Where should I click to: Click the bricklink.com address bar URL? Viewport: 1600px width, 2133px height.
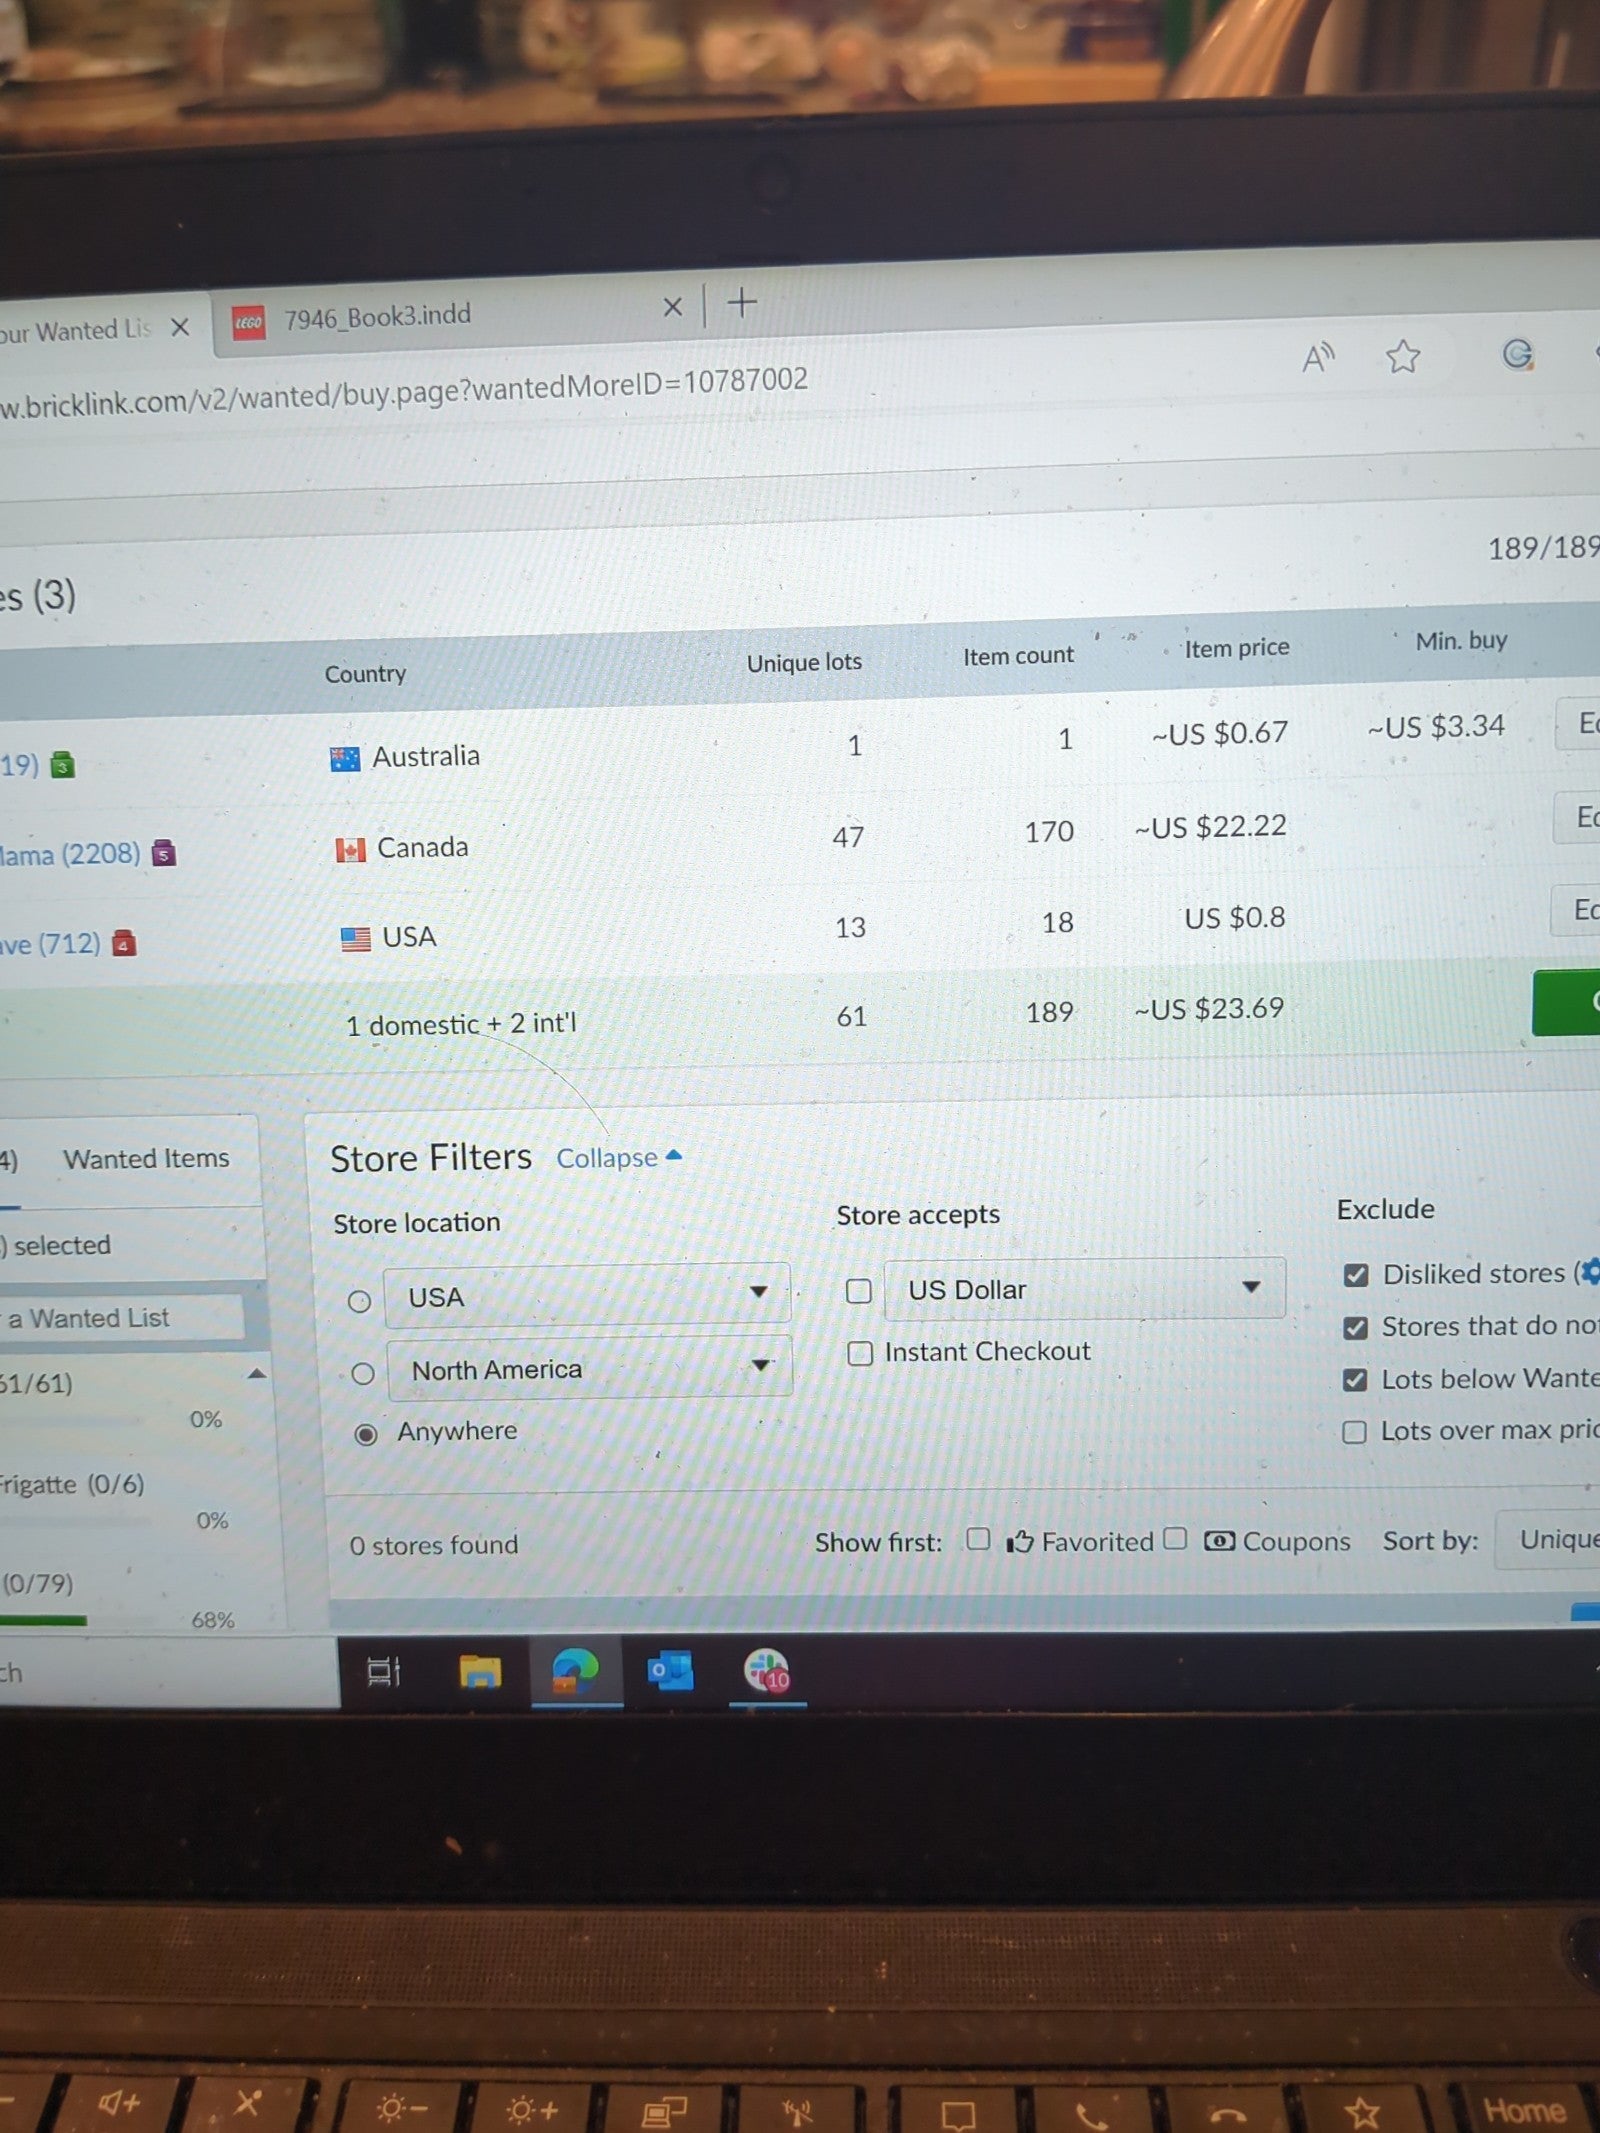403,392
